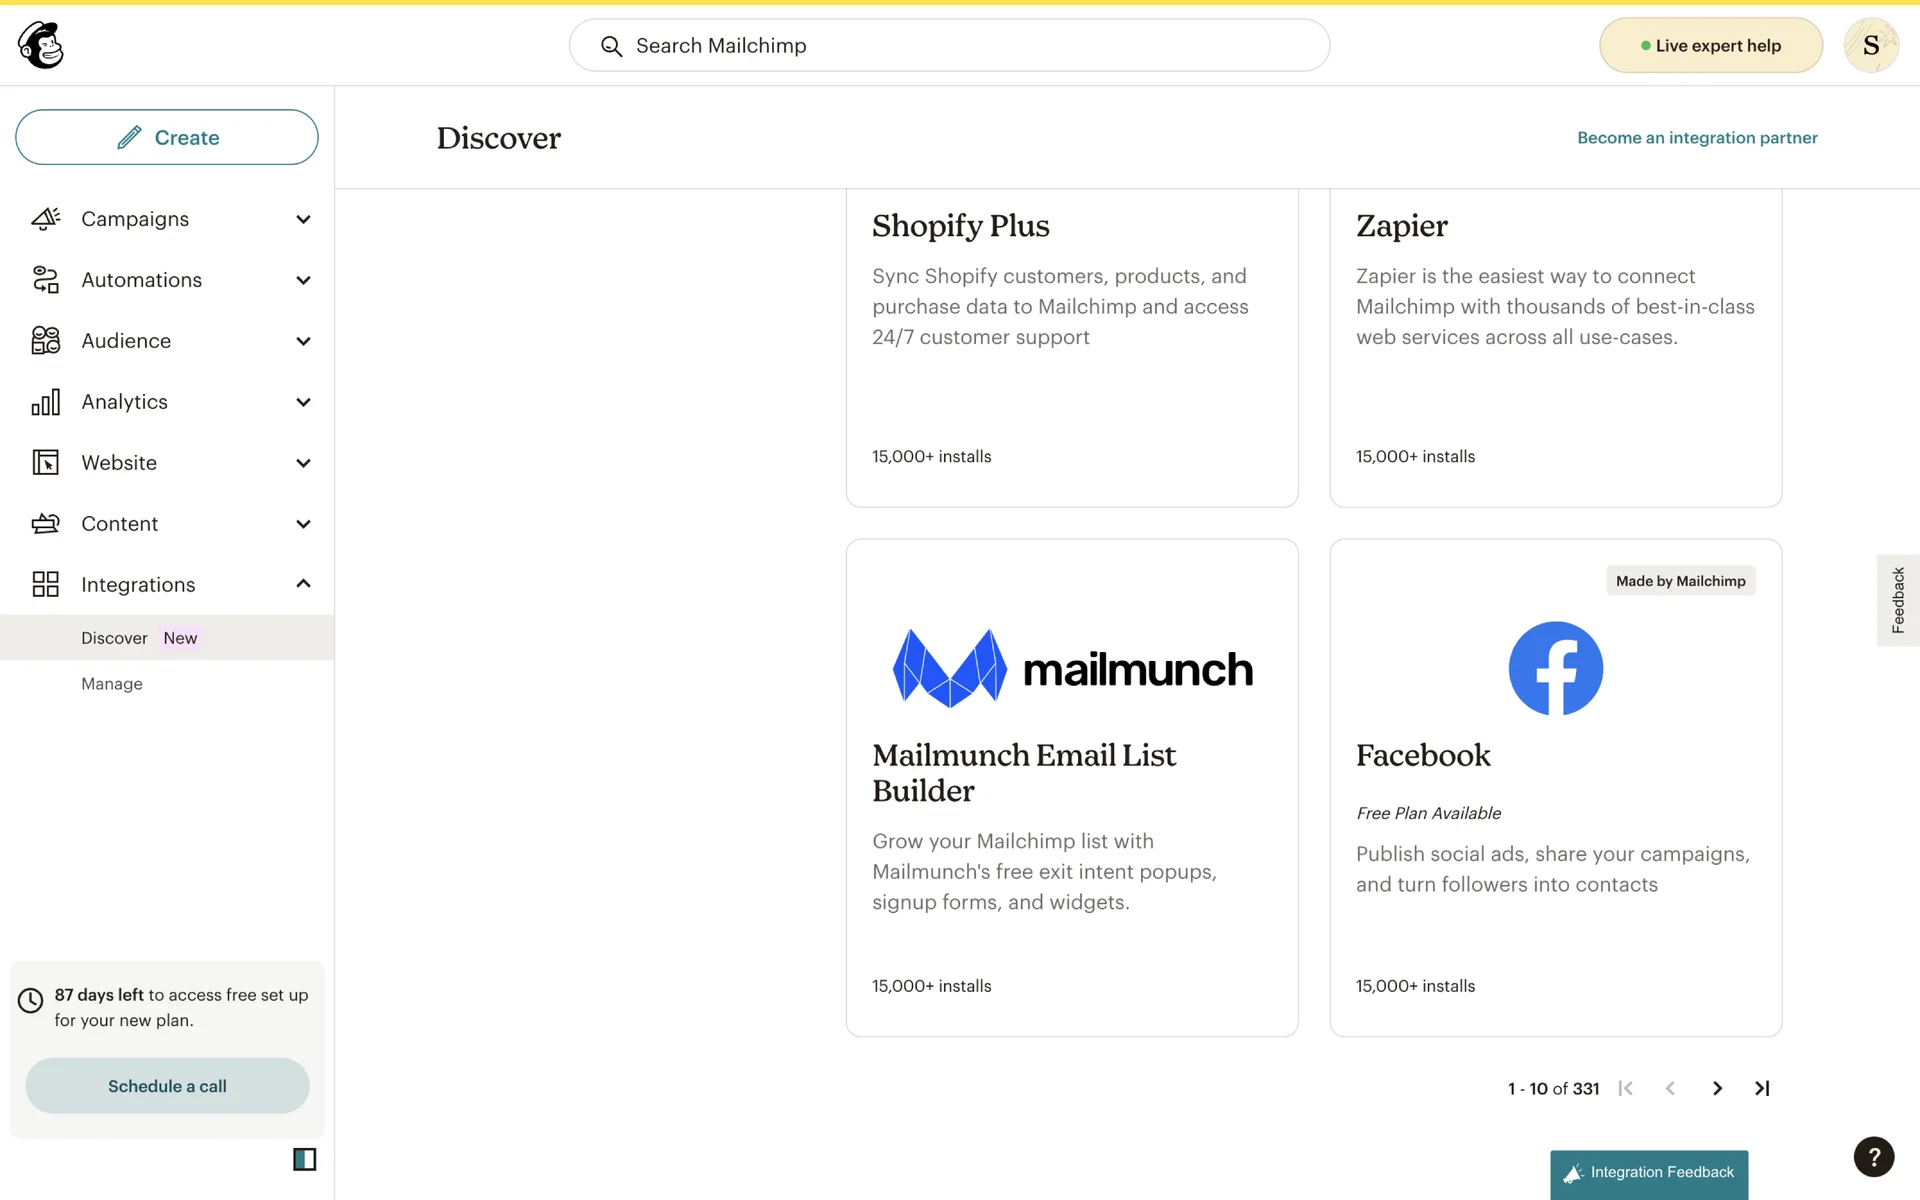Click the Search Mailchimp field
1920x1200 pixels.
click(x=950, y=45)
